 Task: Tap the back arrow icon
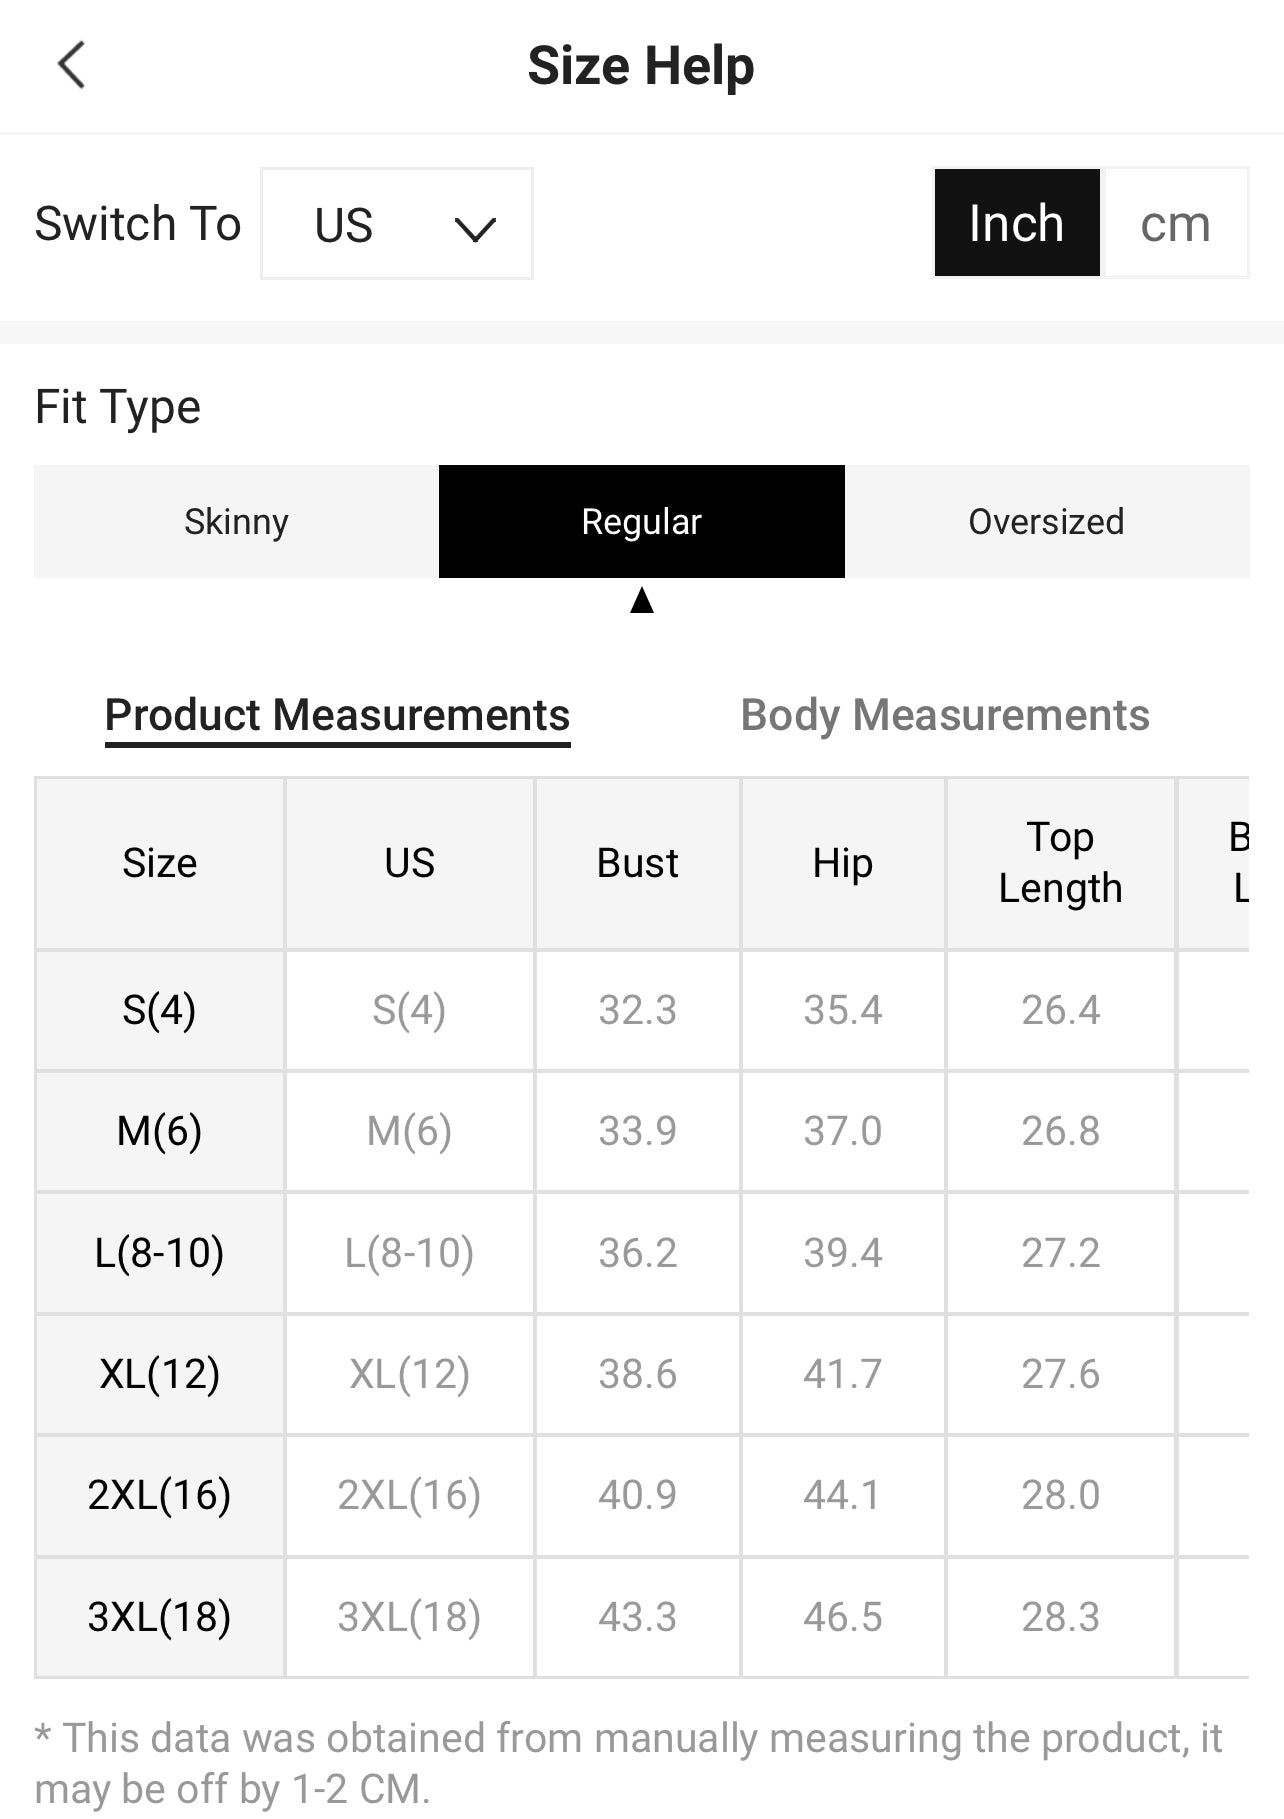coord(72,66)
